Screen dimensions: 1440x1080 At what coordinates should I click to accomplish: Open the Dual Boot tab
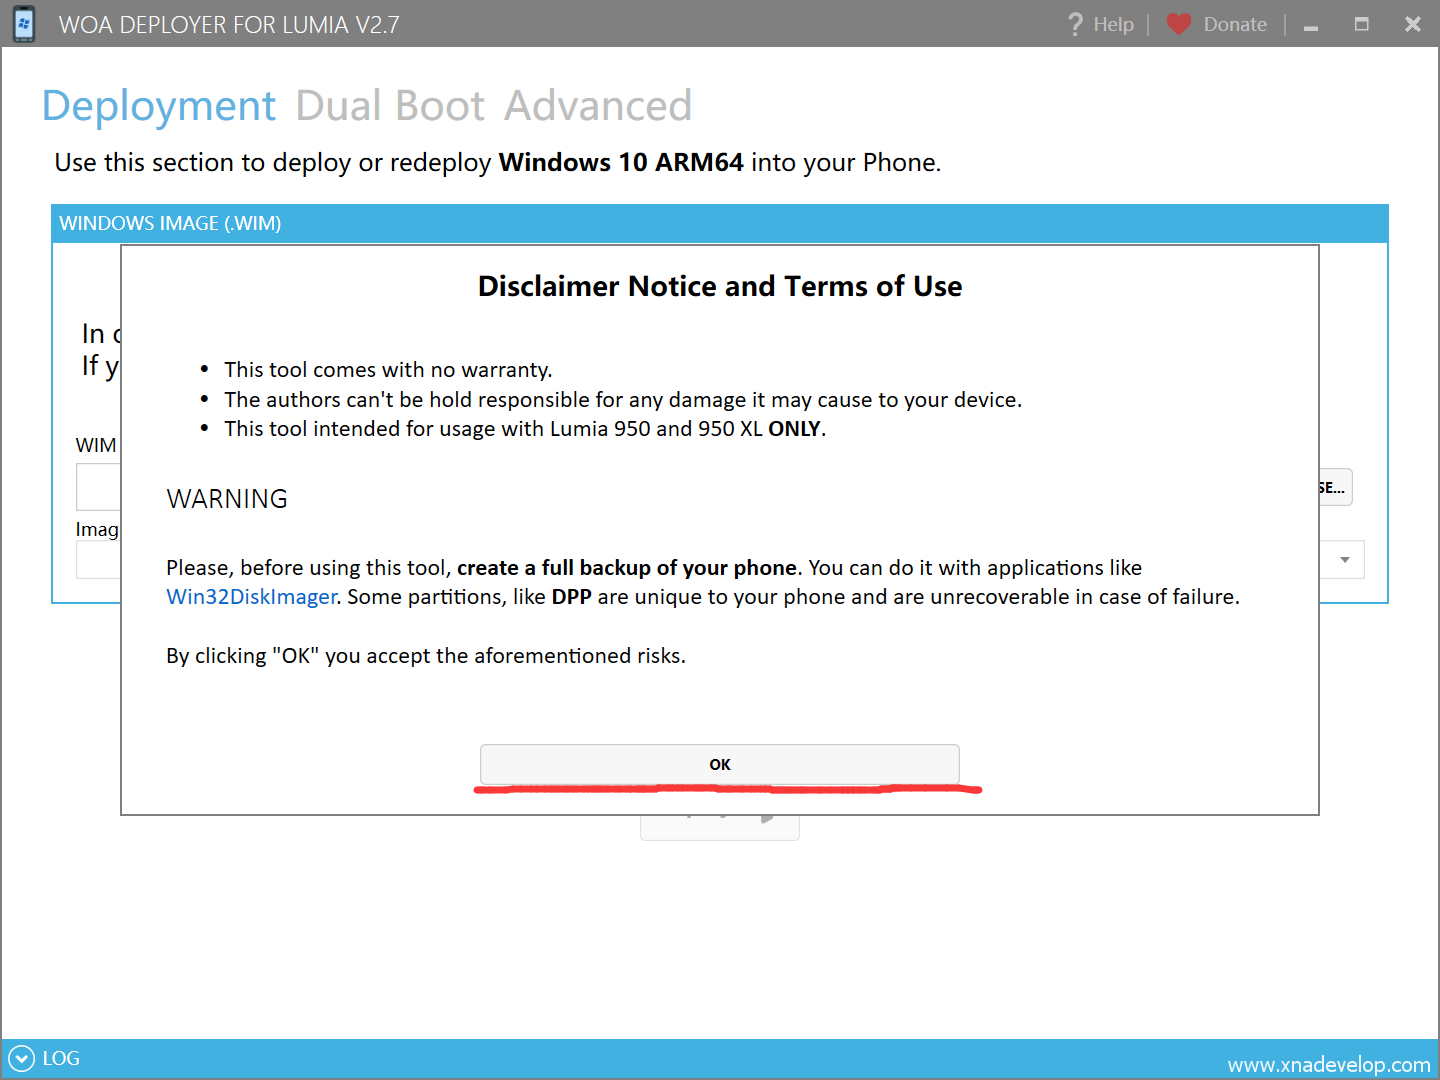pyautogui.click(x=390, y=106)
